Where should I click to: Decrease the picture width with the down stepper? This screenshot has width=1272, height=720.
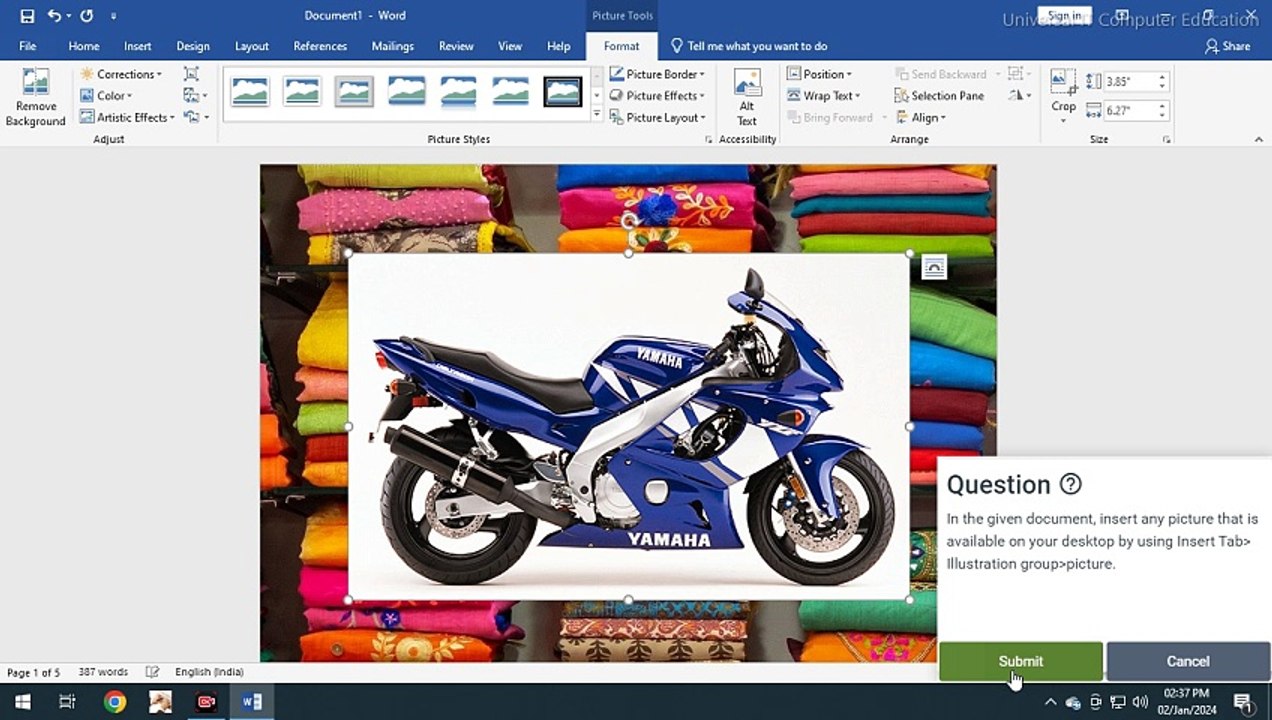coord(1162,115)
